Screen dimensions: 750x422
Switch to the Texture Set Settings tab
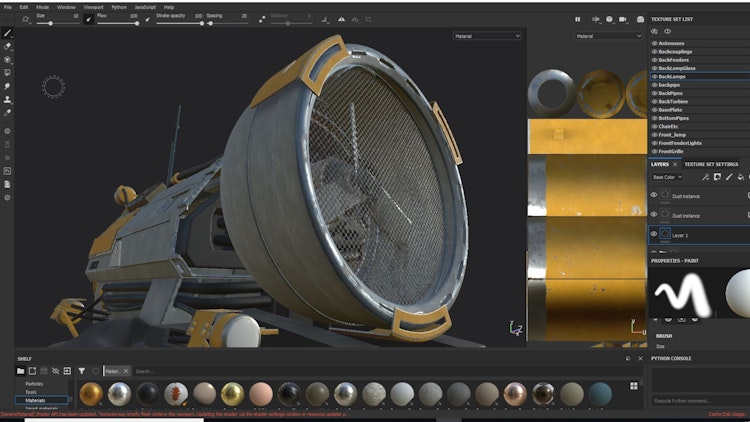[711, 164]
